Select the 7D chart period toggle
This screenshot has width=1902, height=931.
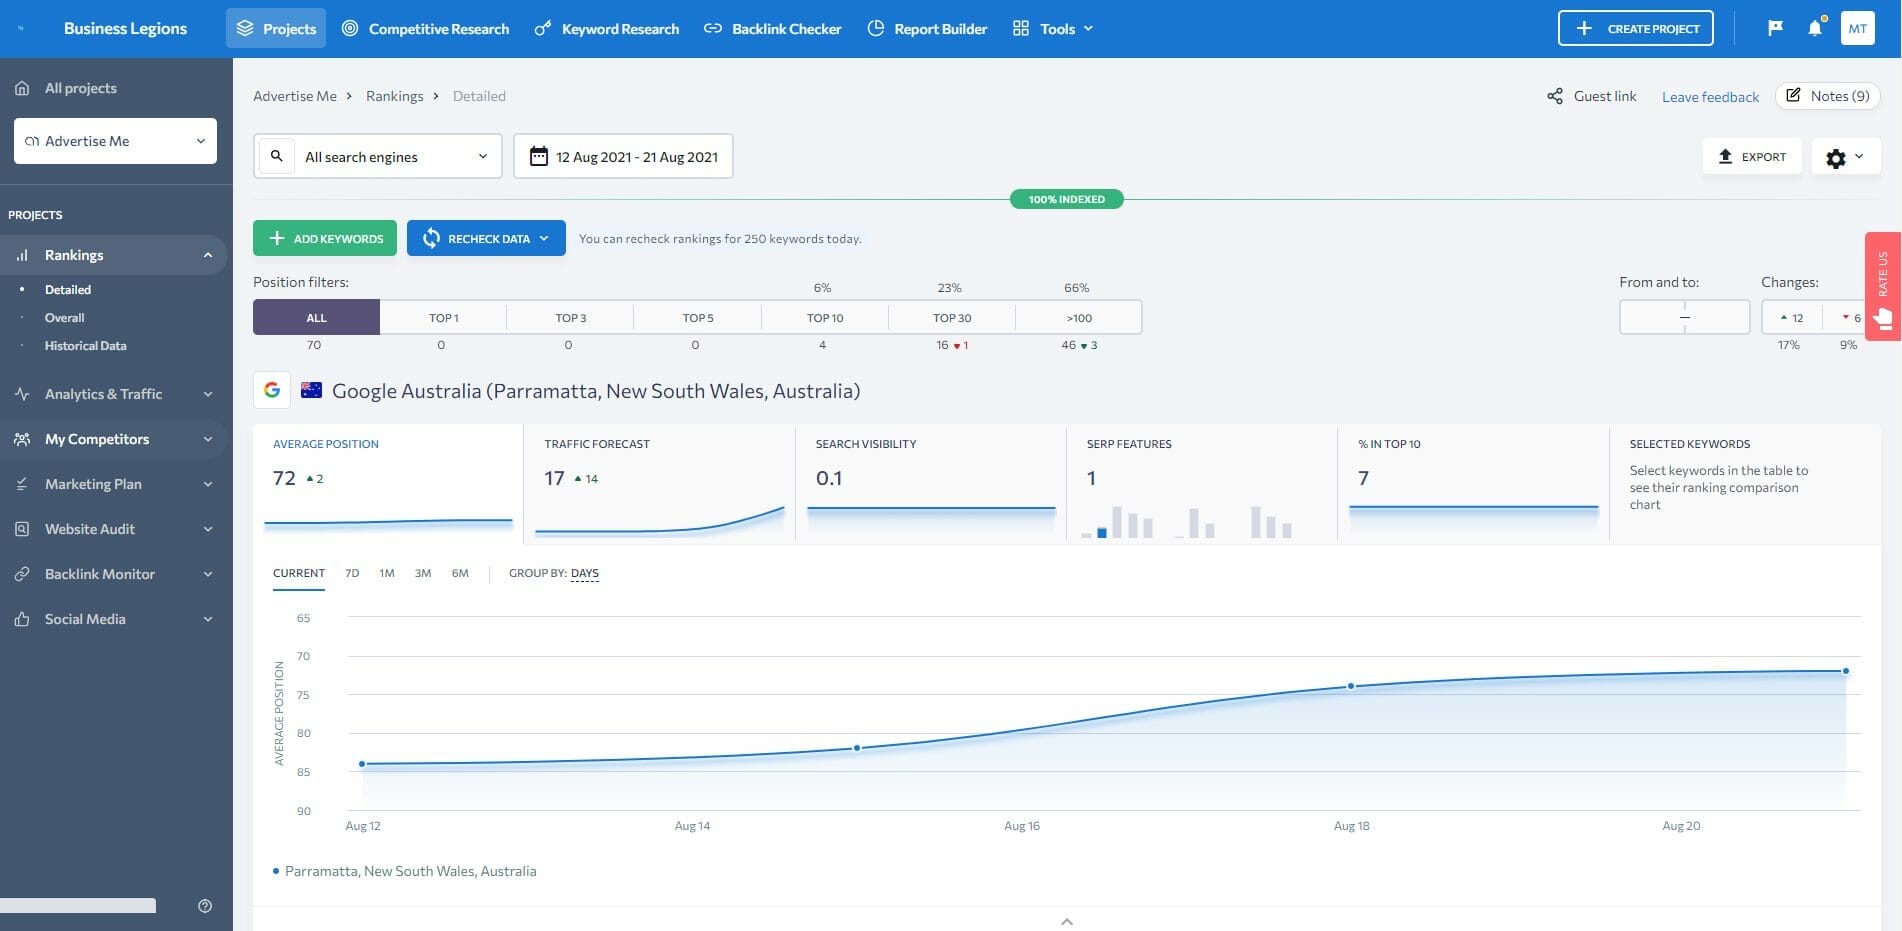pyautogui.click(x=351, y=573)
